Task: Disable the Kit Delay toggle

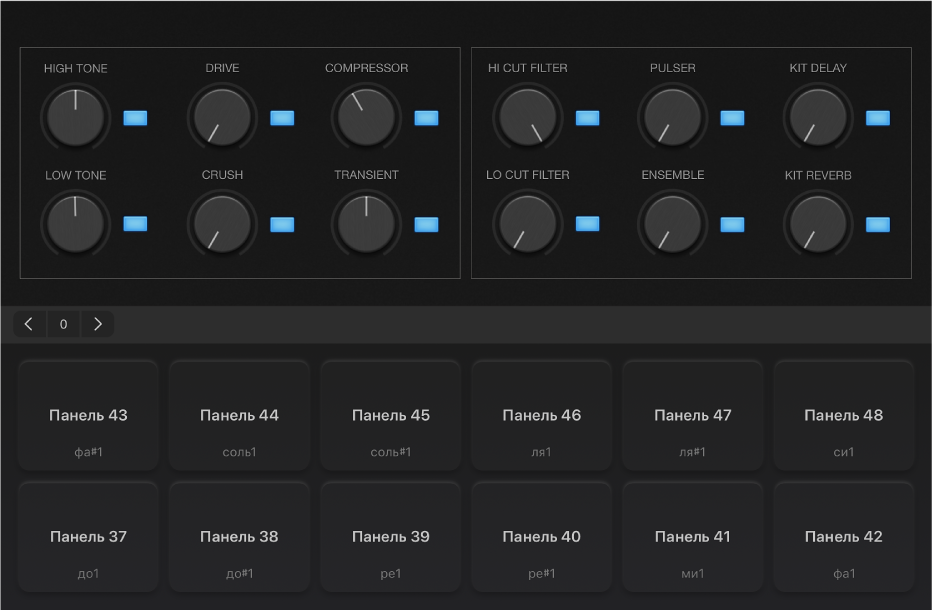Action: coord(877,118)
